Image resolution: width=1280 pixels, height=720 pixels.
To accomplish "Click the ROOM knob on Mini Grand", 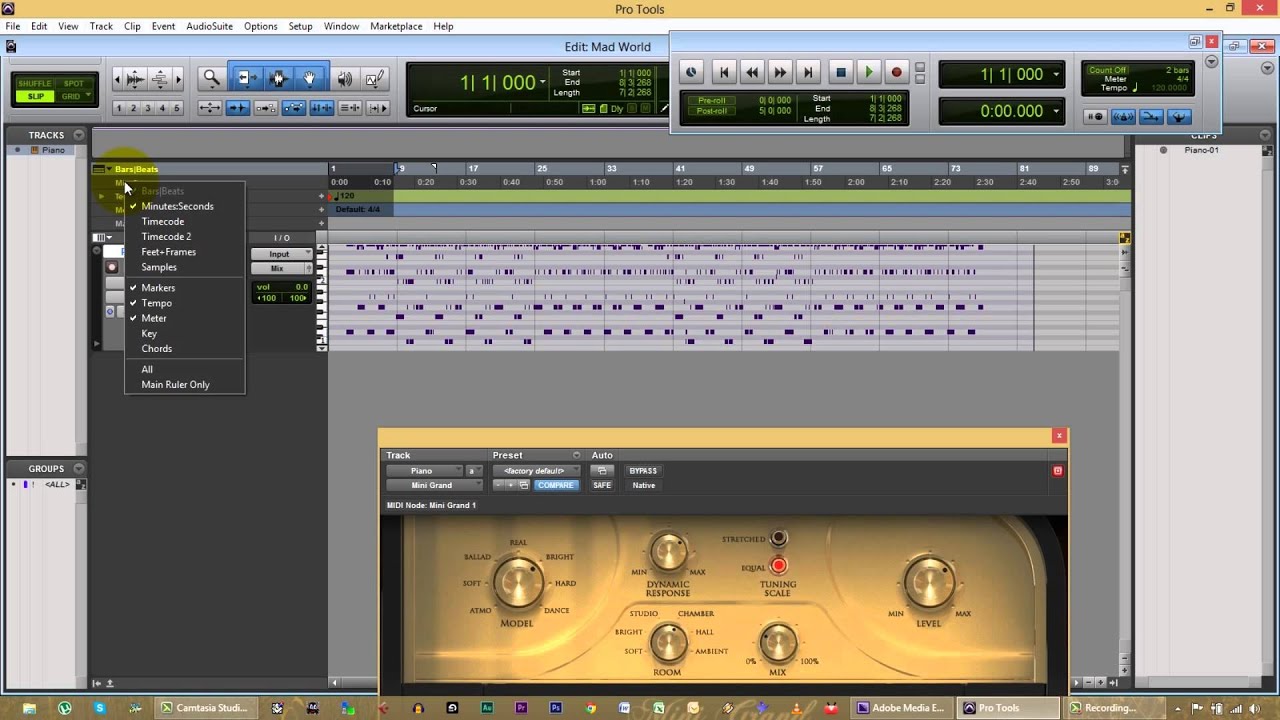I will [669, 643].
